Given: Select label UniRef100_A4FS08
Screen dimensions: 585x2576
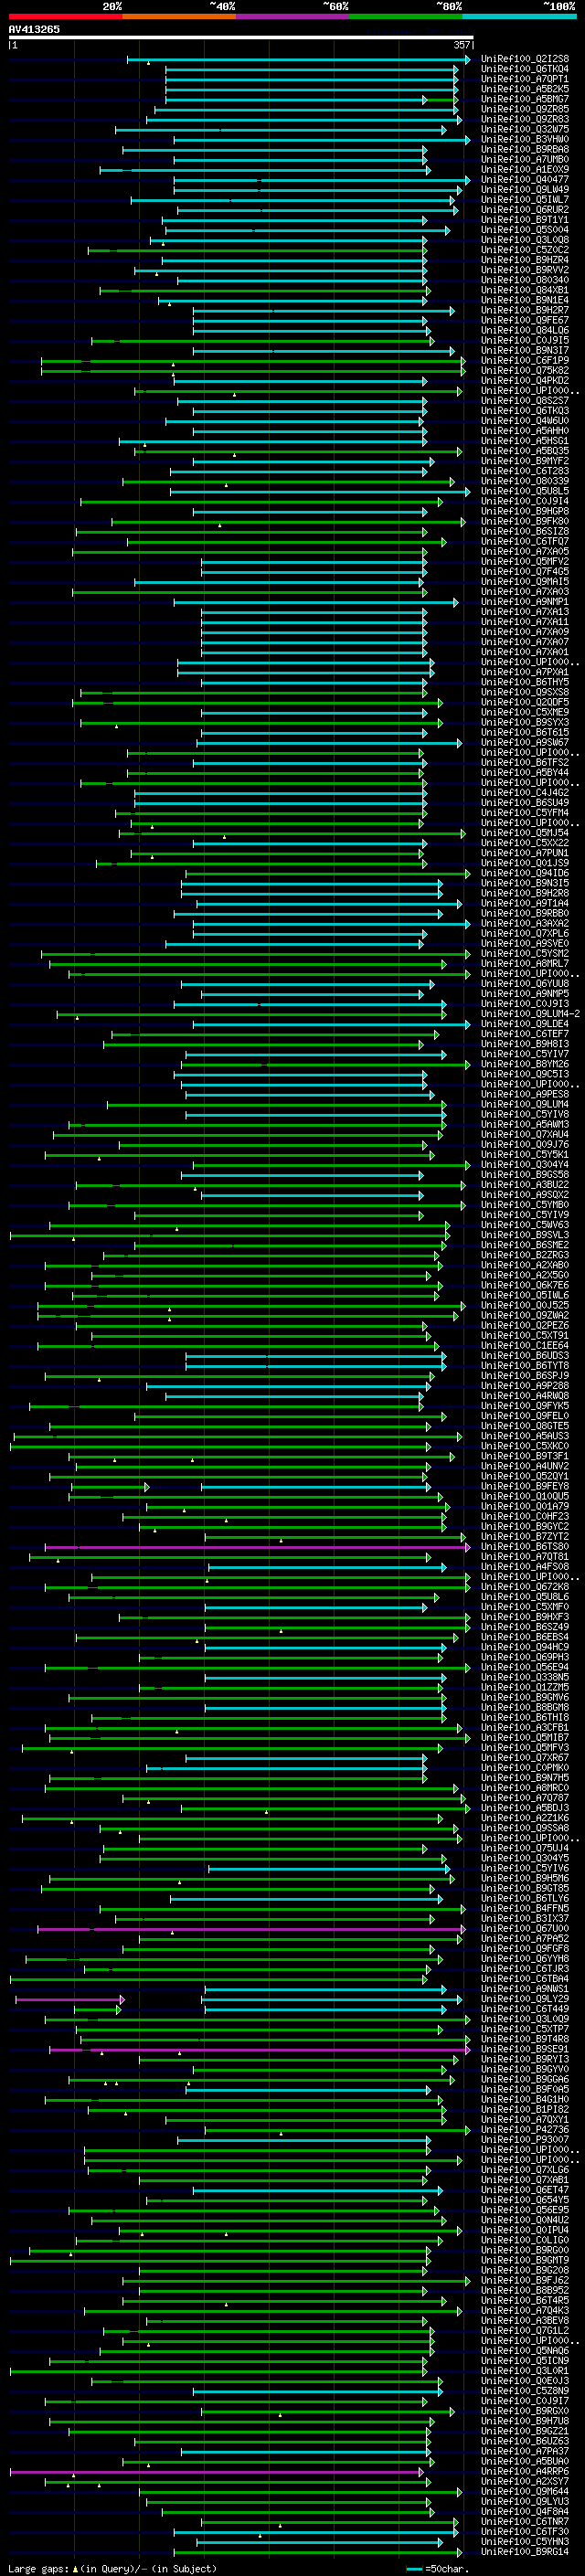Looking at the screenshot, I should (x=525, y=1567).
